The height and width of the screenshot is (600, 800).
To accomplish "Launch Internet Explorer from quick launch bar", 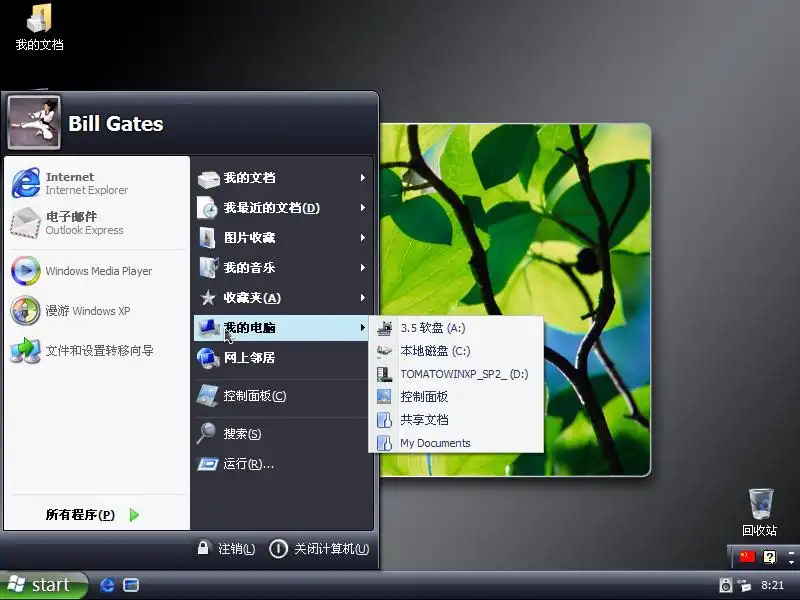I will click(x=107, y=585).
